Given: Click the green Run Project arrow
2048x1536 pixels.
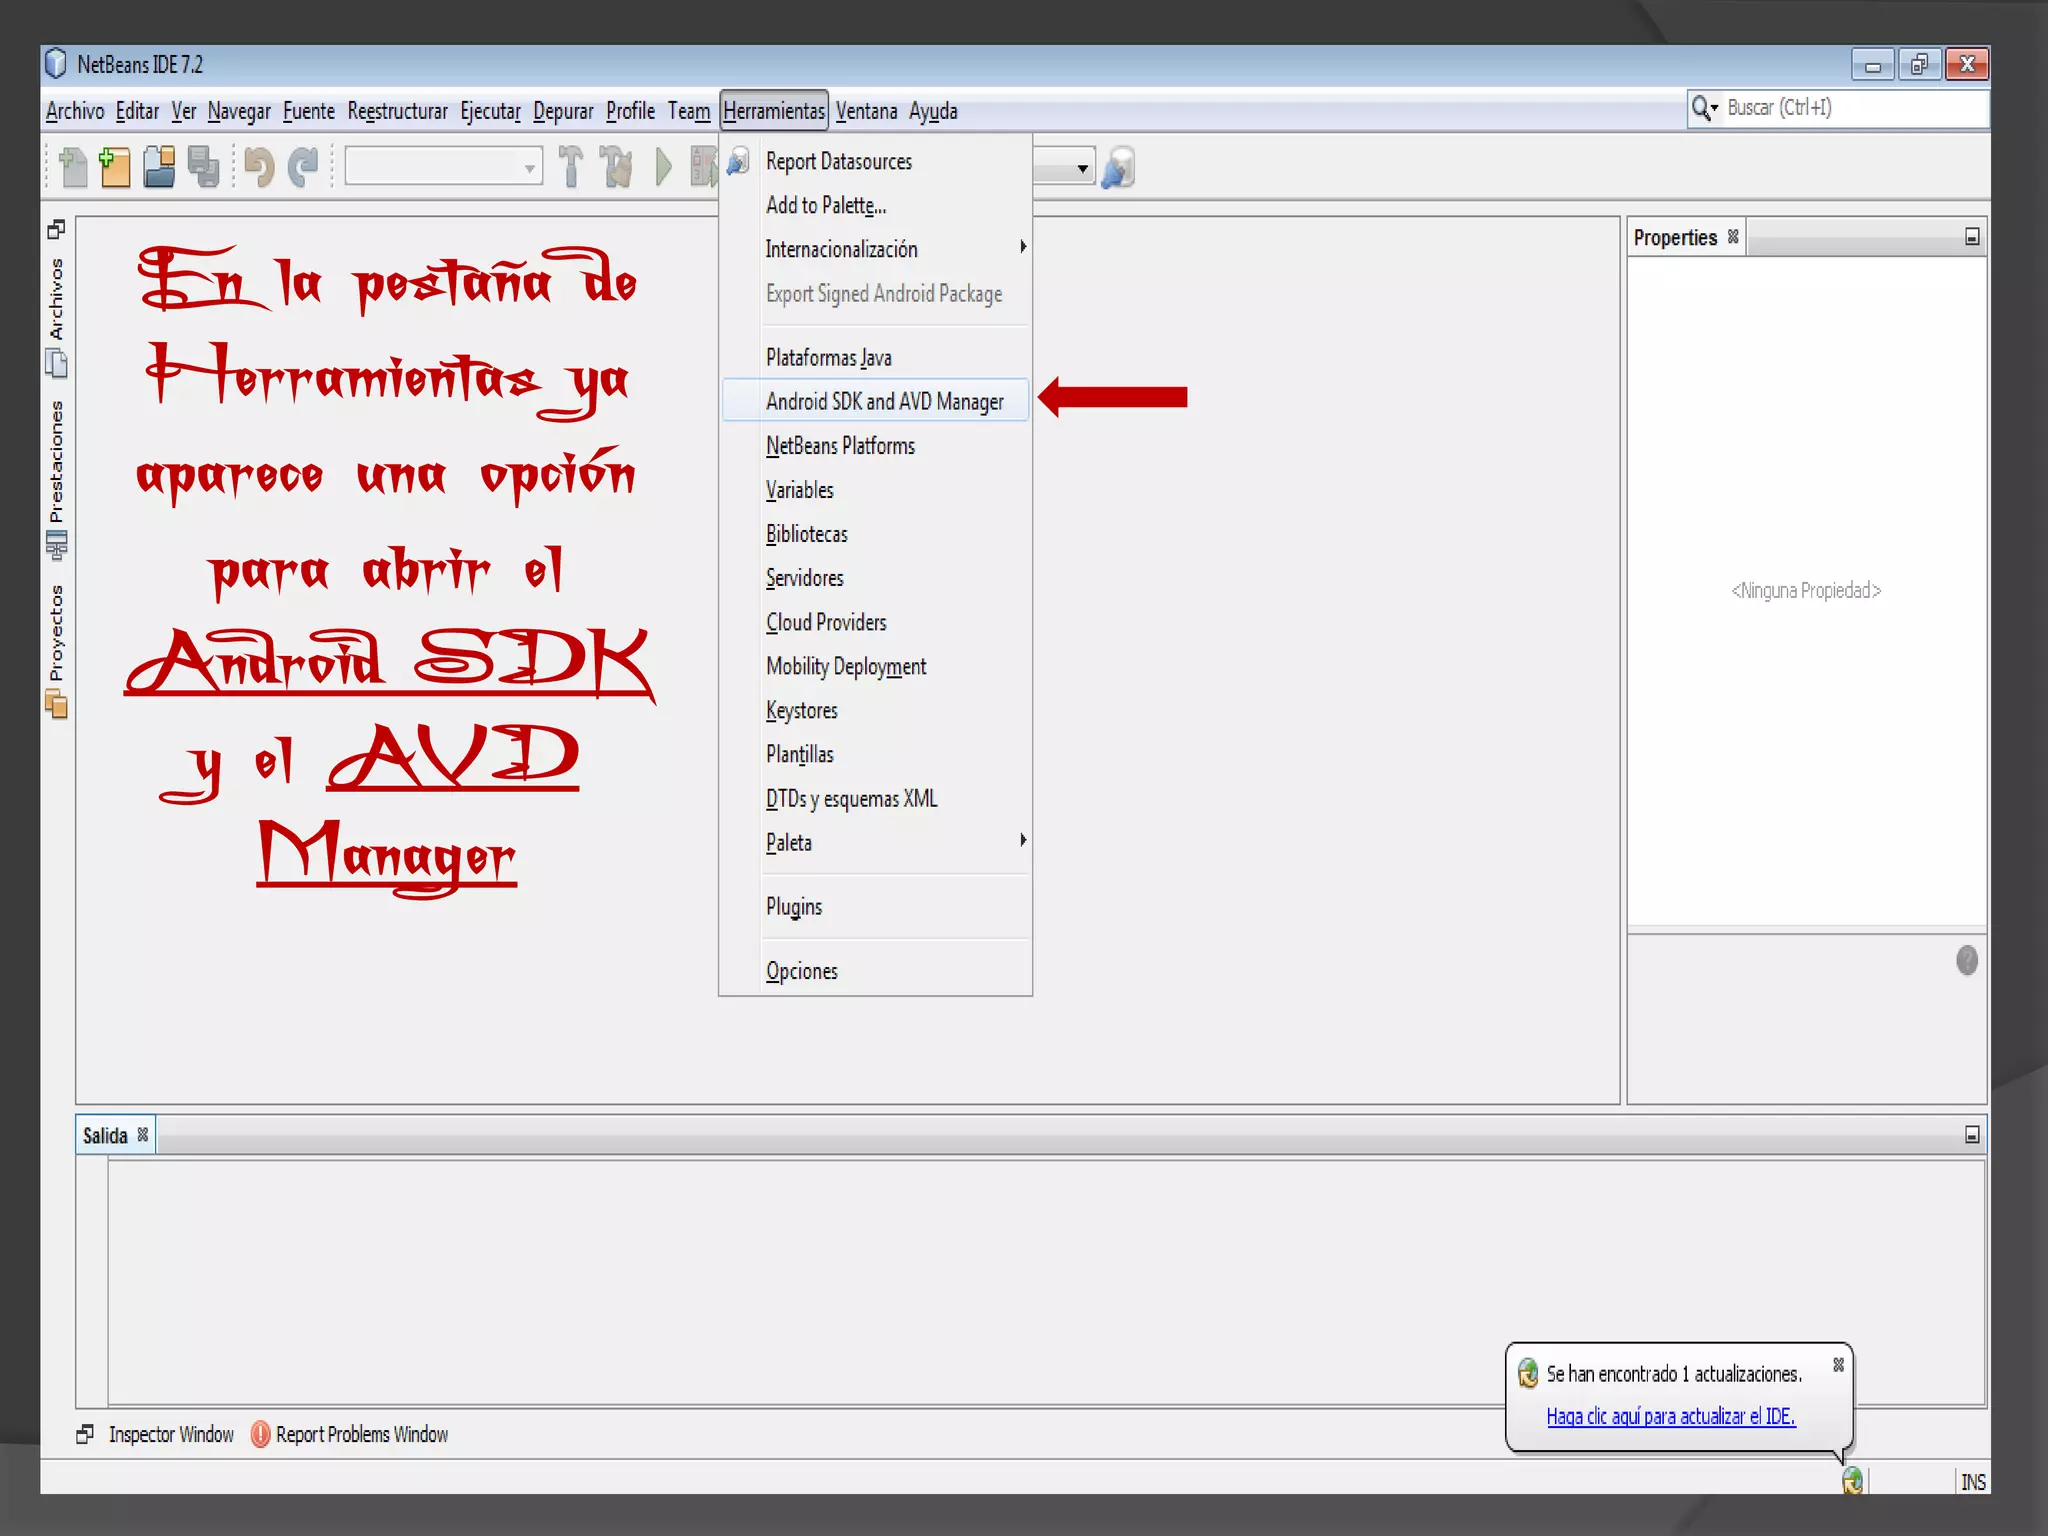Looking at the screenshot, I should [663, 167].
